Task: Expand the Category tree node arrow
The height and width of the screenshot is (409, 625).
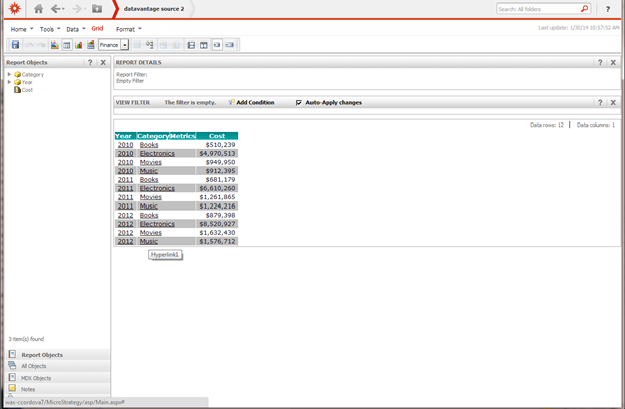Action: click(10, 74)
